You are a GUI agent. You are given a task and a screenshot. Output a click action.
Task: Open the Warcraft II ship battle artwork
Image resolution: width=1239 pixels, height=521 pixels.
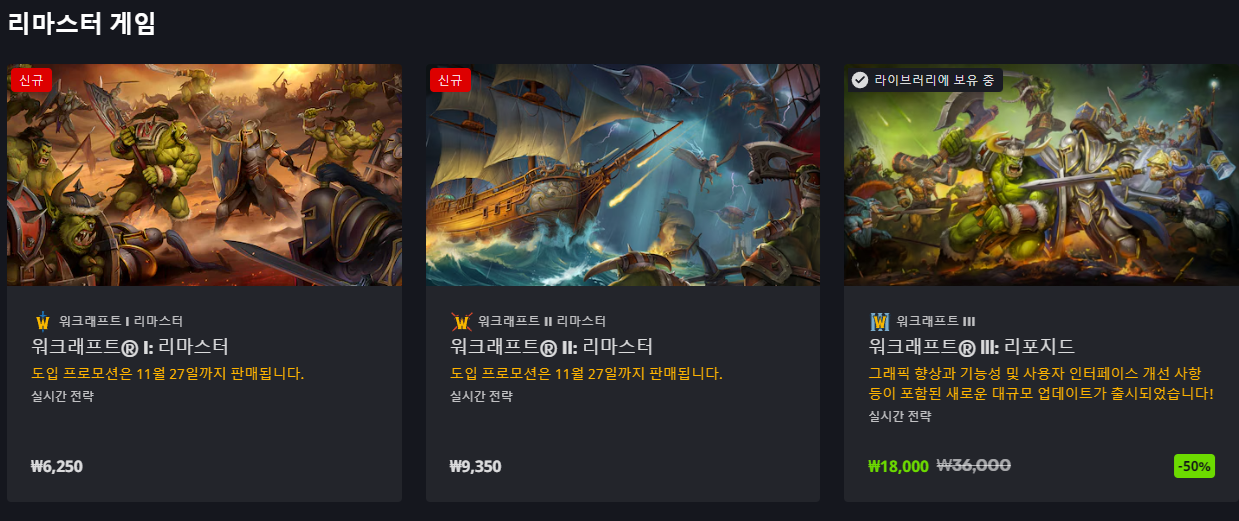623,175
